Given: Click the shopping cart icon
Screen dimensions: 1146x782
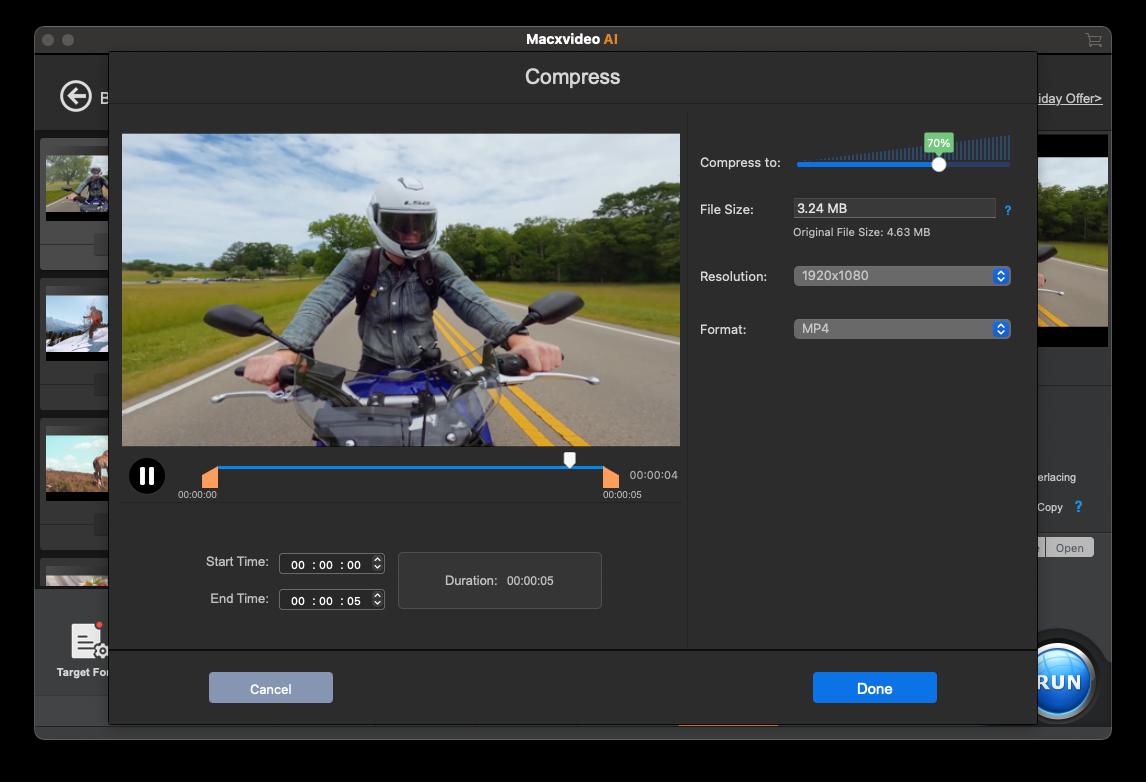Looking at the screenshot, I should (1093, 40).
